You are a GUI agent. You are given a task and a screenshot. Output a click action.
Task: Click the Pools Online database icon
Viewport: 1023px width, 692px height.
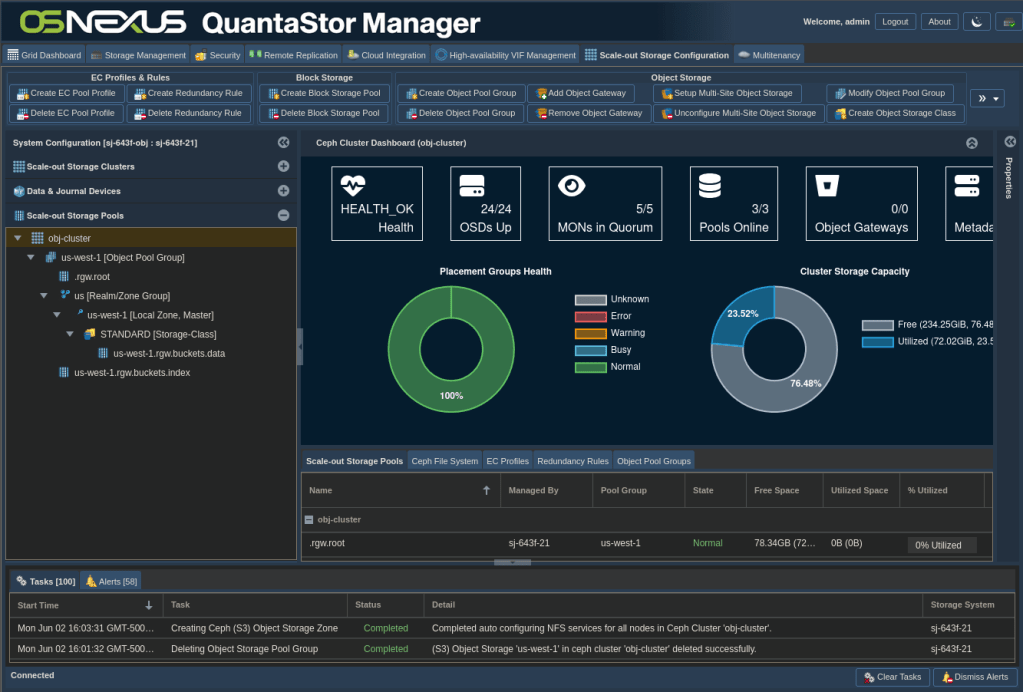tap(710, 185)
